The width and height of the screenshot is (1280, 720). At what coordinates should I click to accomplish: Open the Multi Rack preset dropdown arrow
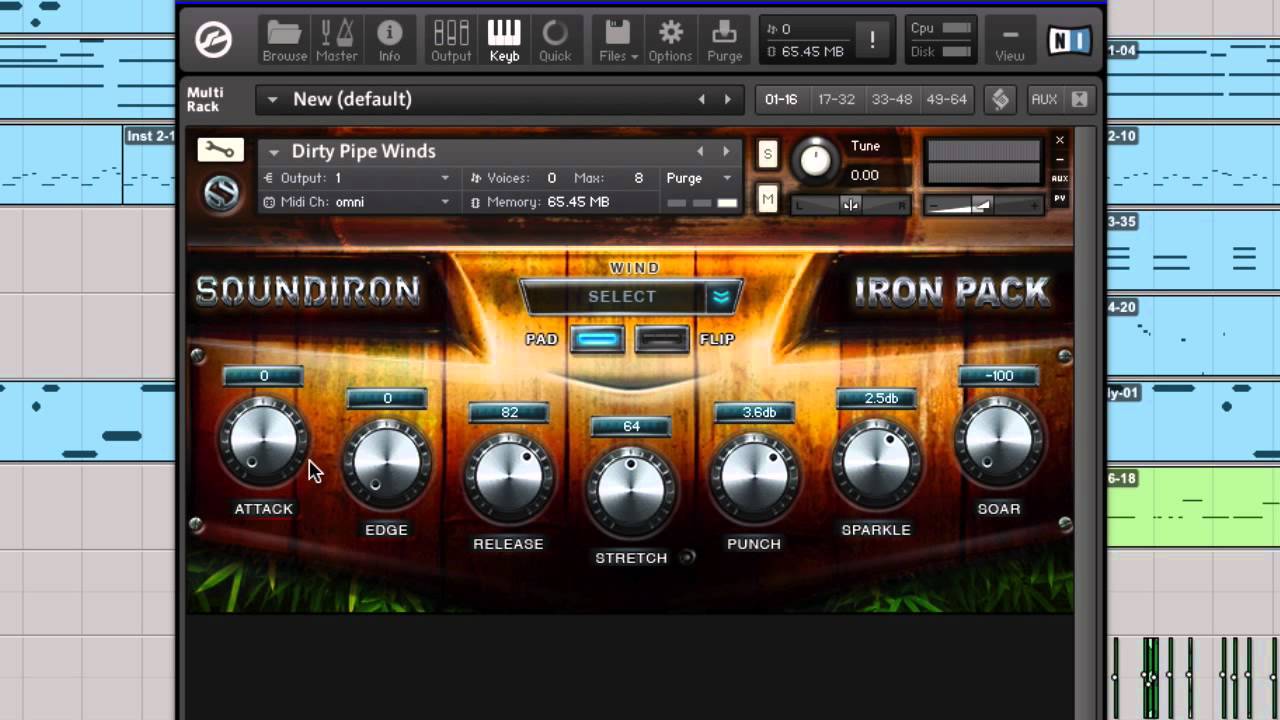coord(272,99)
